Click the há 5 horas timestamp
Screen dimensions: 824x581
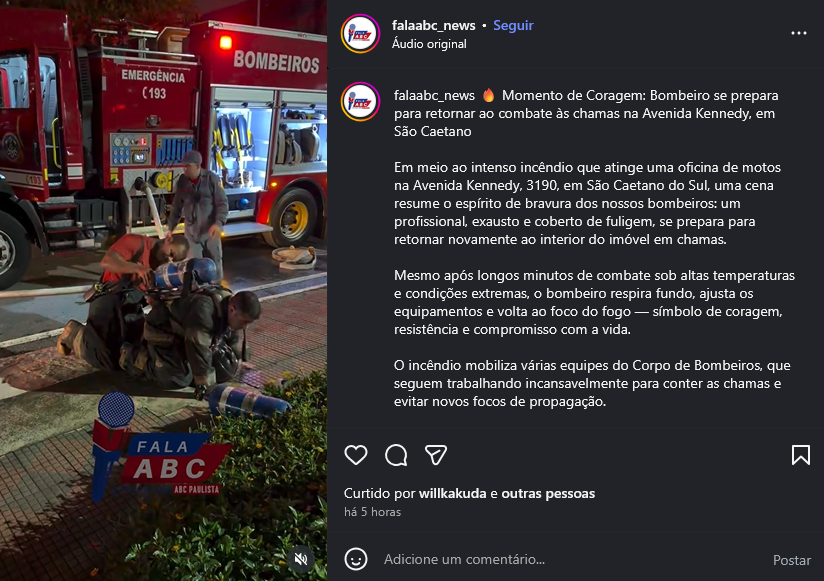pos(372,512)
